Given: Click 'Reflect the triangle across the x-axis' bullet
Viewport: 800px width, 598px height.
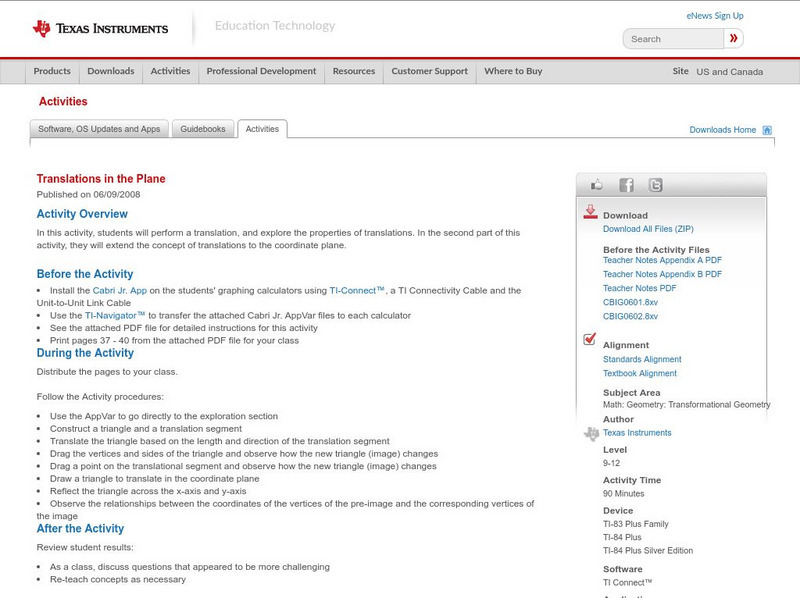Looking at the screenshot, I should pos(148,491).
